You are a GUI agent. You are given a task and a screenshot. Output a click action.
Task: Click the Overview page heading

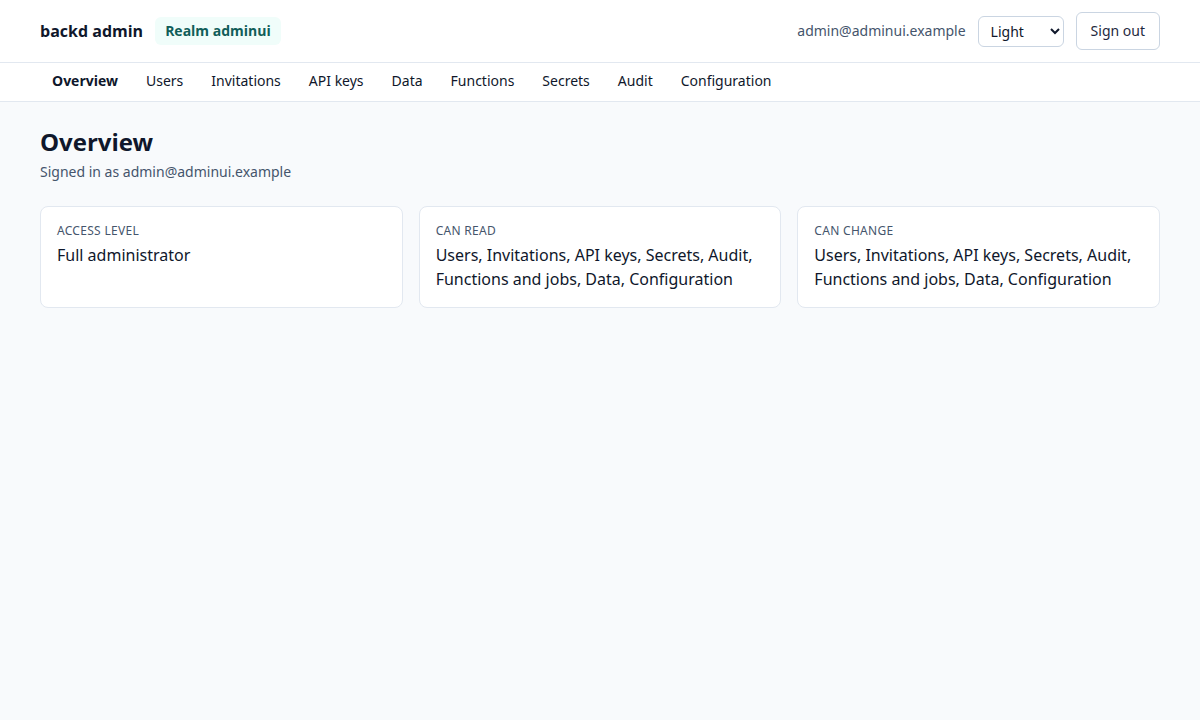tap(97, 142)
